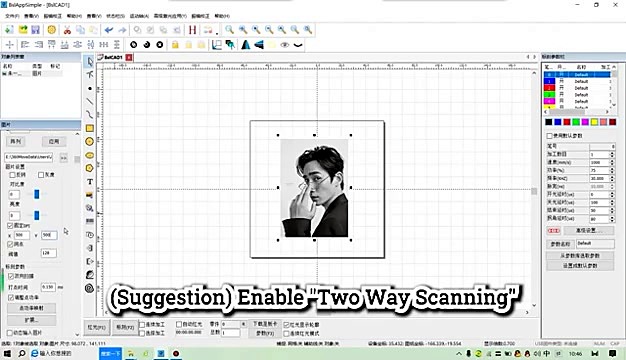Select the straight line drawing tool
Viewport: 626px width, 360px height.
[90, 101]
